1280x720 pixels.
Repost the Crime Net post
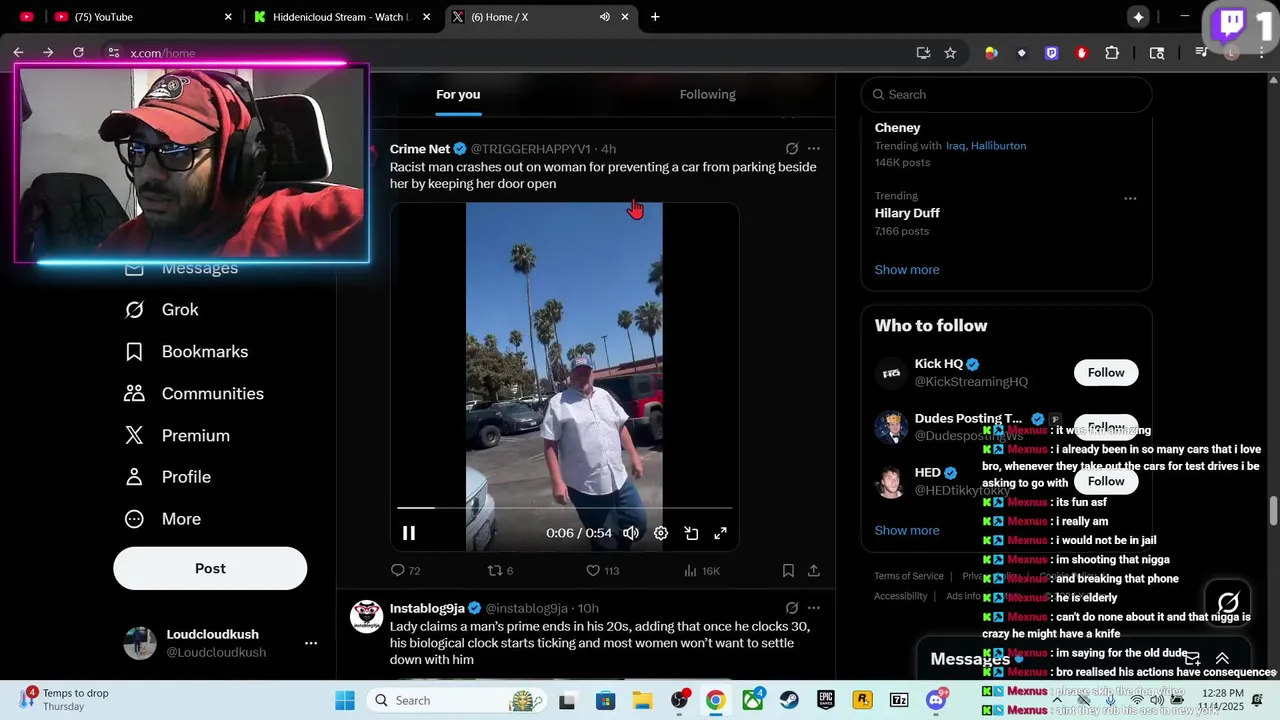click(500, 571)
